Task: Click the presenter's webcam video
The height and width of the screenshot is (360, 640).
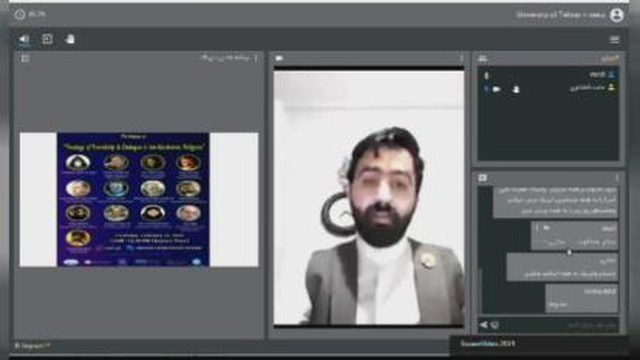Action: click(x=369, y=198)
